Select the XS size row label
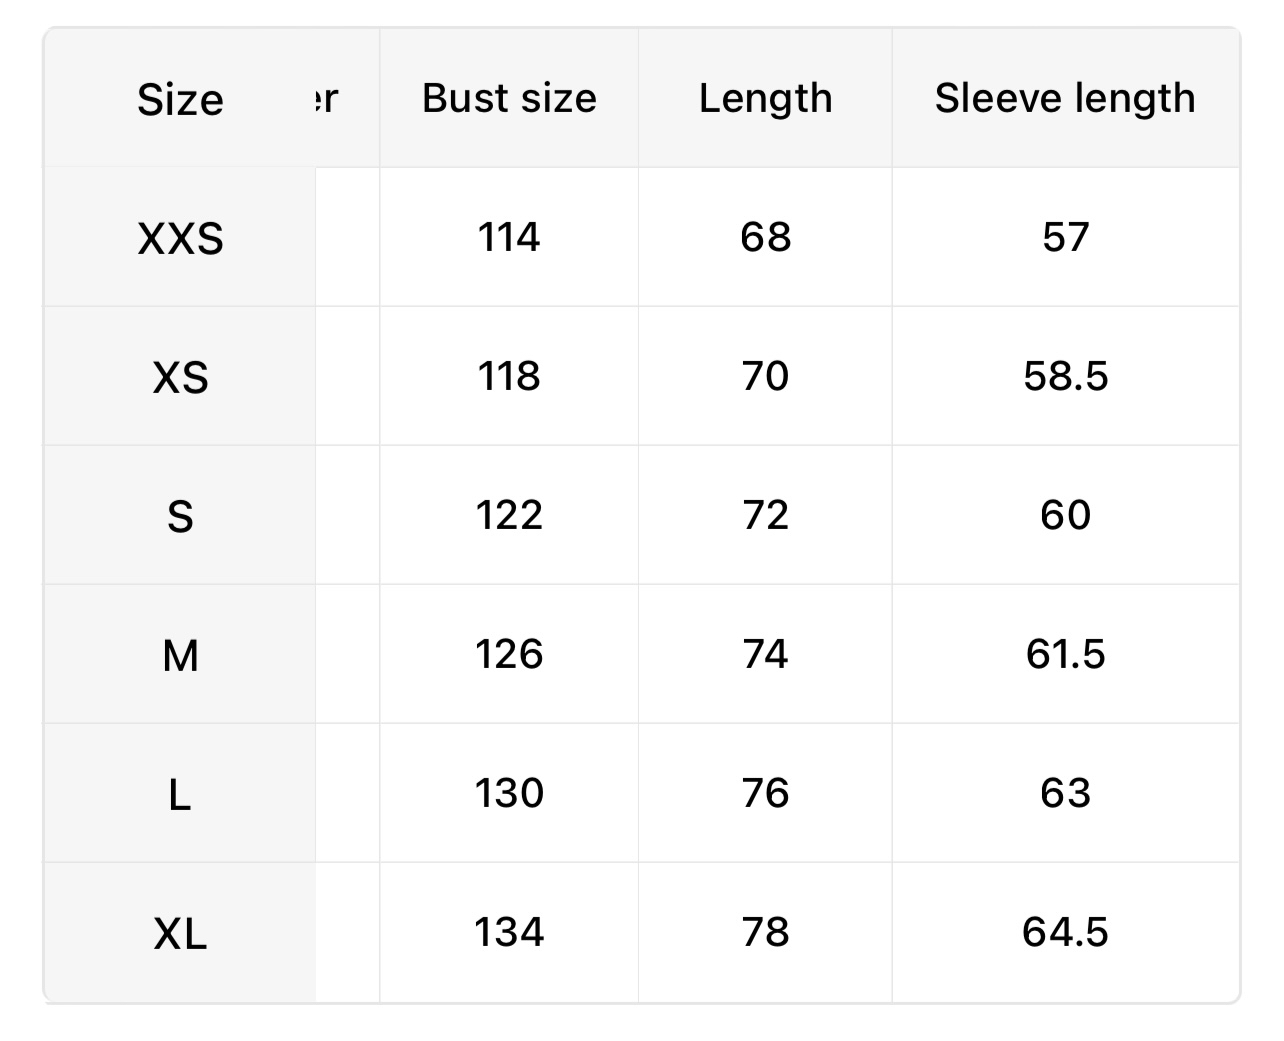The height and width of the screenshot is (1041, 1284). 180,377
